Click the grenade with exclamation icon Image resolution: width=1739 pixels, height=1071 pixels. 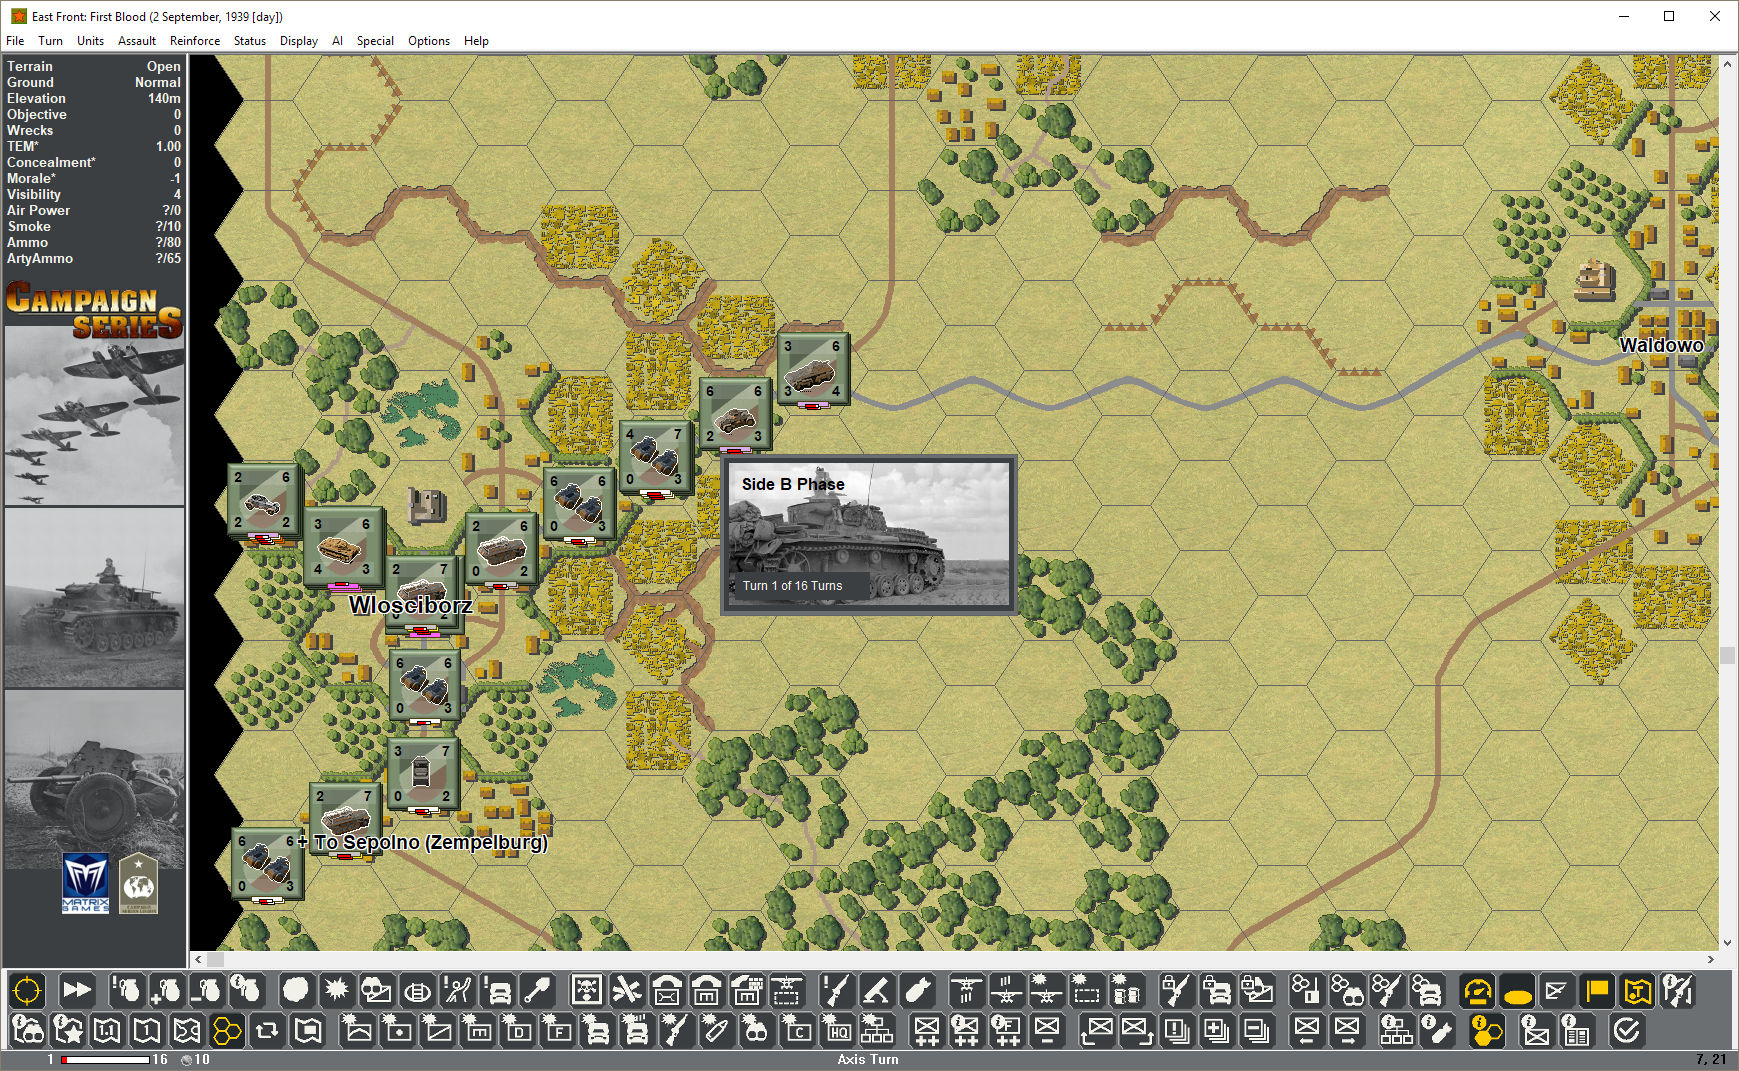(x=126, y=991)
